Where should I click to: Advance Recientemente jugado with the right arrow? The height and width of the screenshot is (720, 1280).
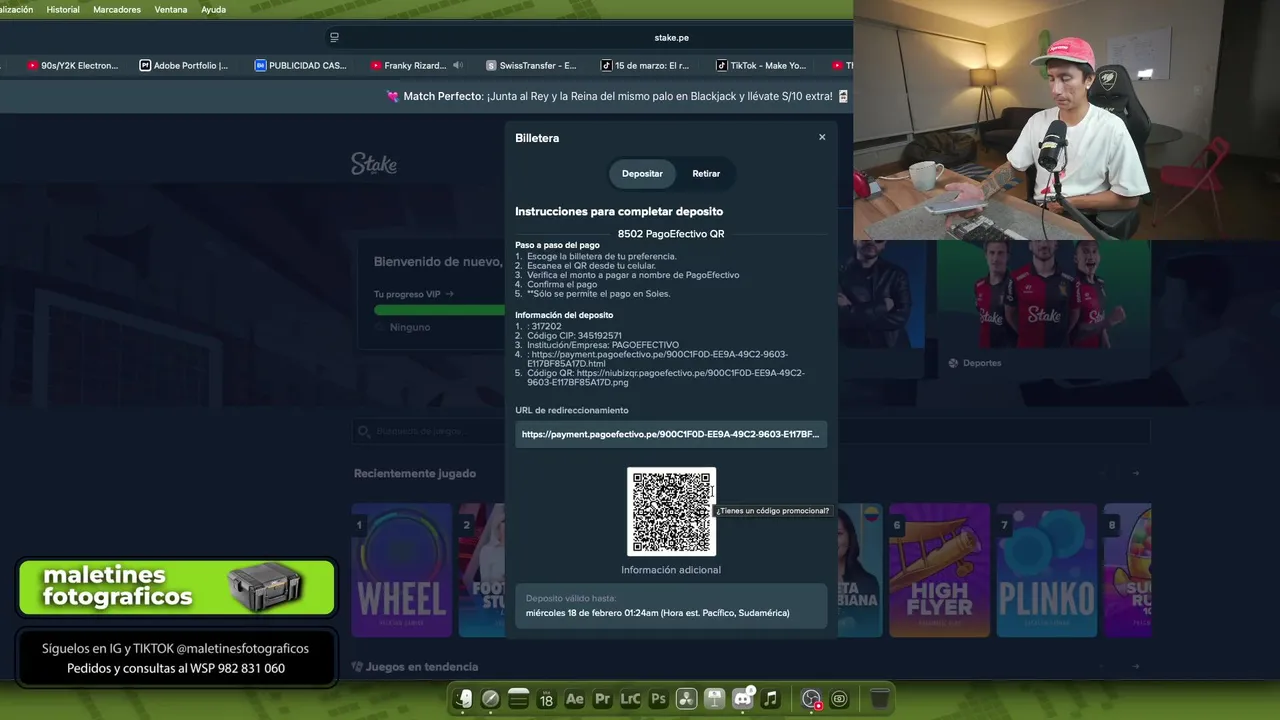tap(1136, 473)
